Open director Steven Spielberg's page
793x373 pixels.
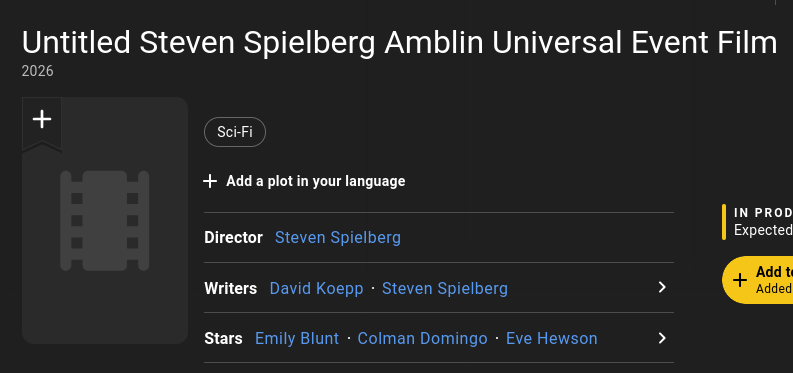338,237
